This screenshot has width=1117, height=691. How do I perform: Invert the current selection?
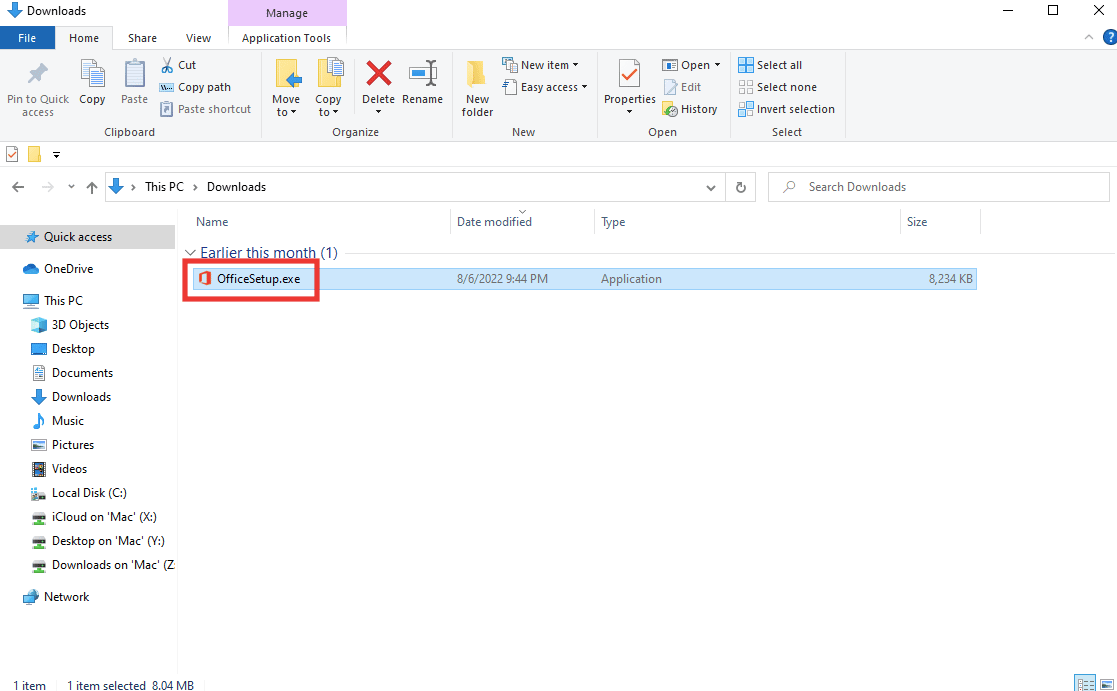coord(787,108)
